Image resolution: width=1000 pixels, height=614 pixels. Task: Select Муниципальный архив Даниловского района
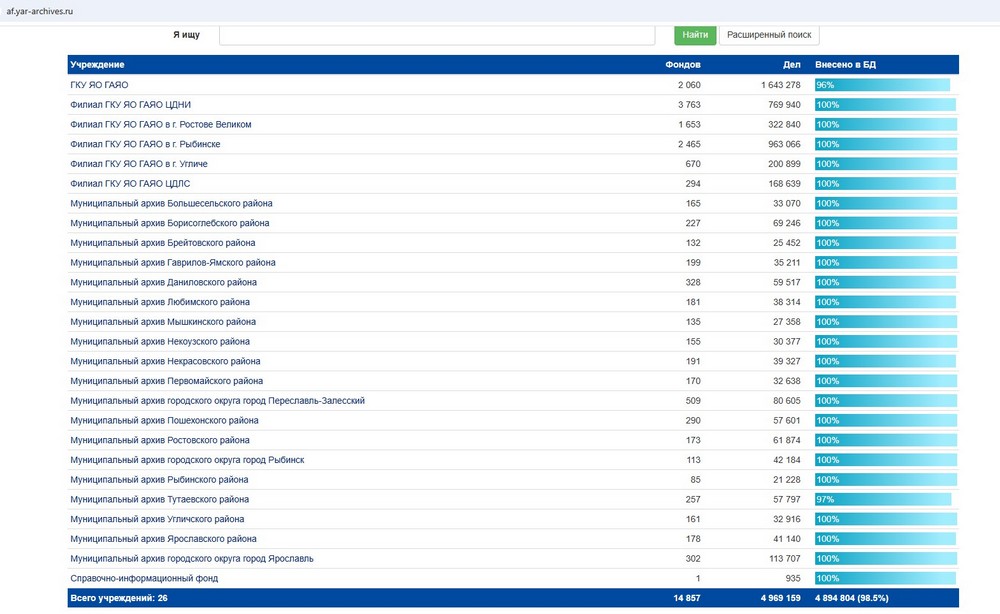(x=163, y=282)
